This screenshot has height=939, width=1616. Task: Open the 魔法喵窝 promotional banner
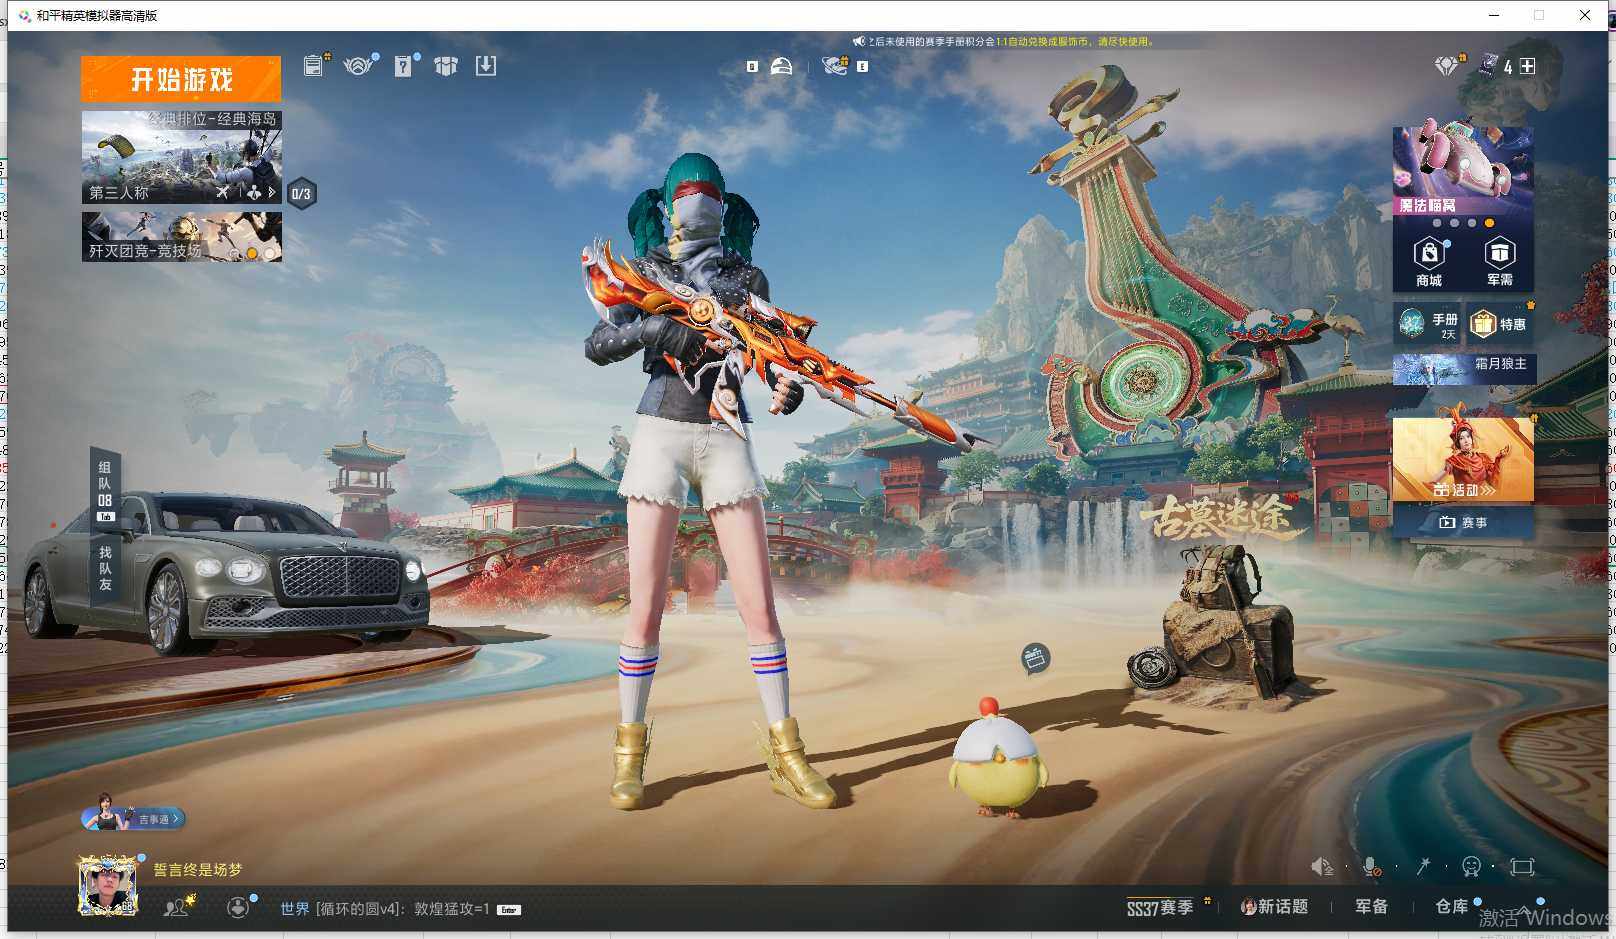pos(1463,170)
